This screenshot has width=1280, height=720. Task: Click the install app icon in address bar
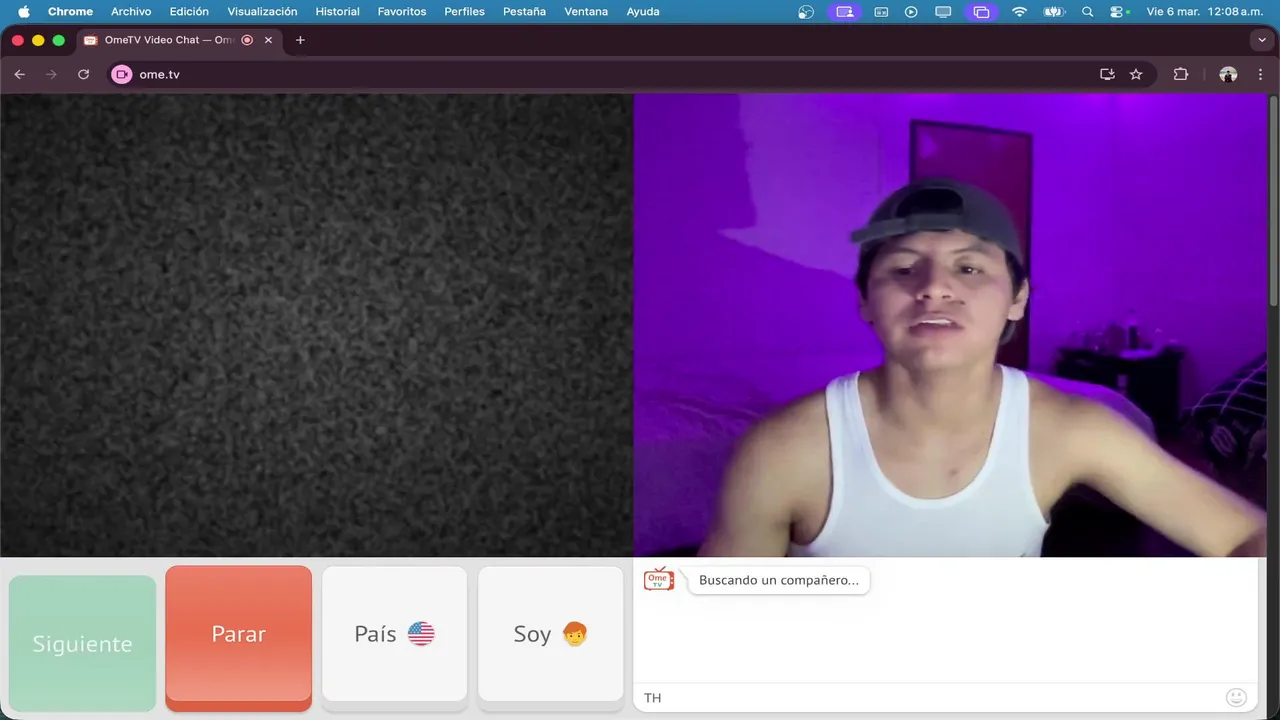point(1107,74)
